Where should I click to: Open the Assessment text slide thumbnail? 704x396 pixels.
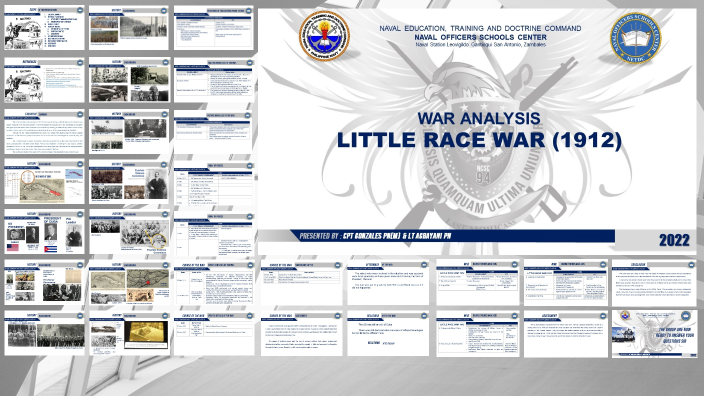coord(565,334)
